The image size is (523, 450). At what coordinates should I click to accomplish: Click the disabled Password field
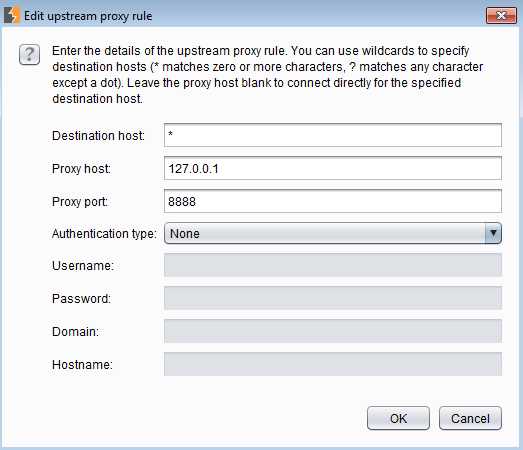pyautogui.click(x=333, y=298)
